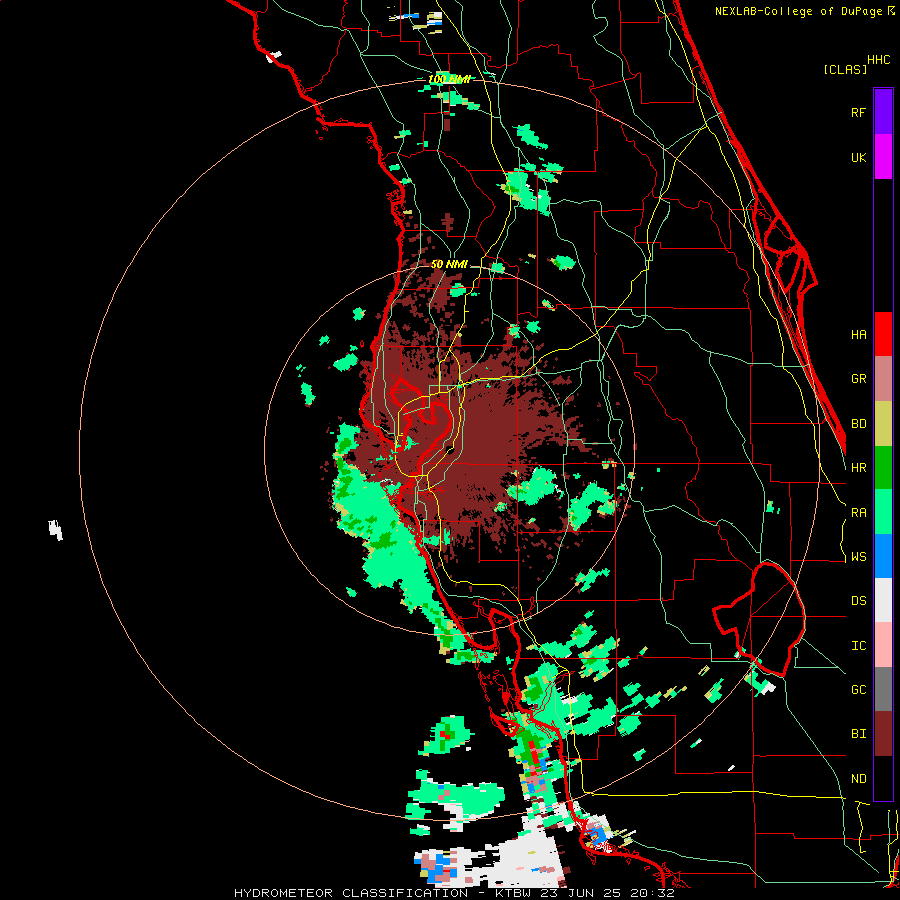Click the light pink IC legend swatch
The height and width of the screenshot is (900, 900).
(883, 645)
